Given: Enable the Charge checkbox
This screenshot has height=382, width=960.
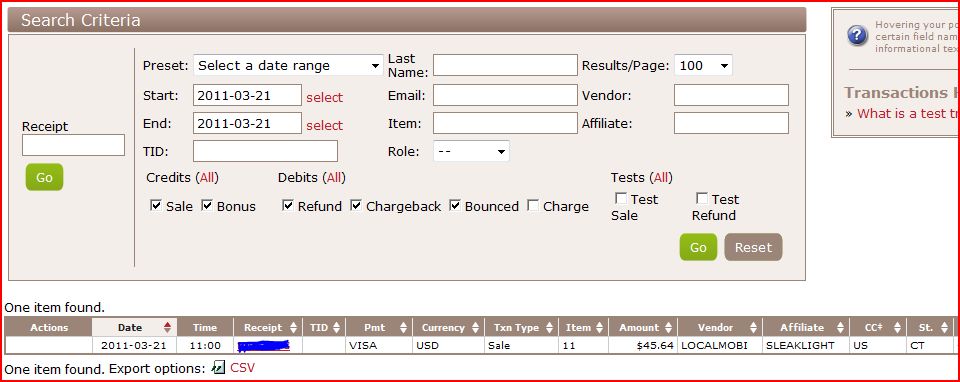Looking at the screenshot, I should click(x=533, y=206).
